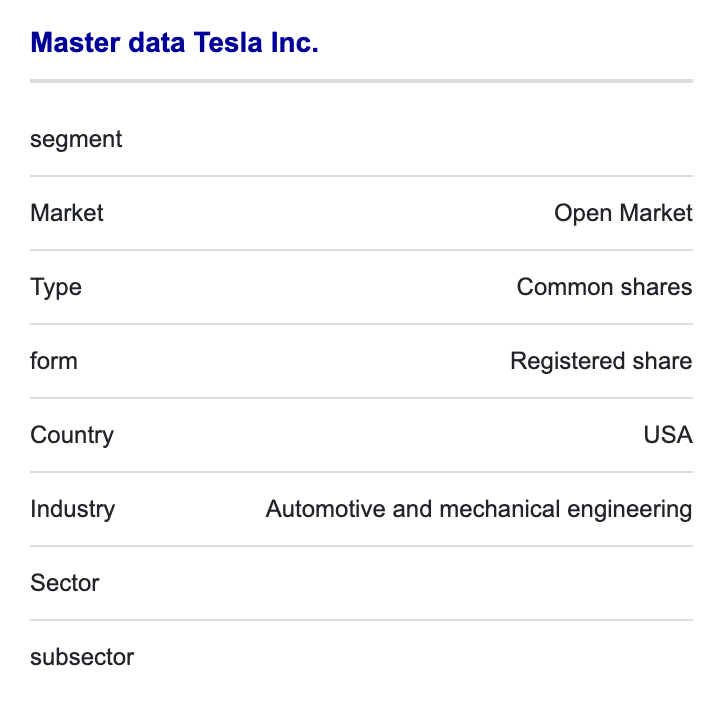720x726 pixels.
Task: Click the Sector row label
Action: 65,583
